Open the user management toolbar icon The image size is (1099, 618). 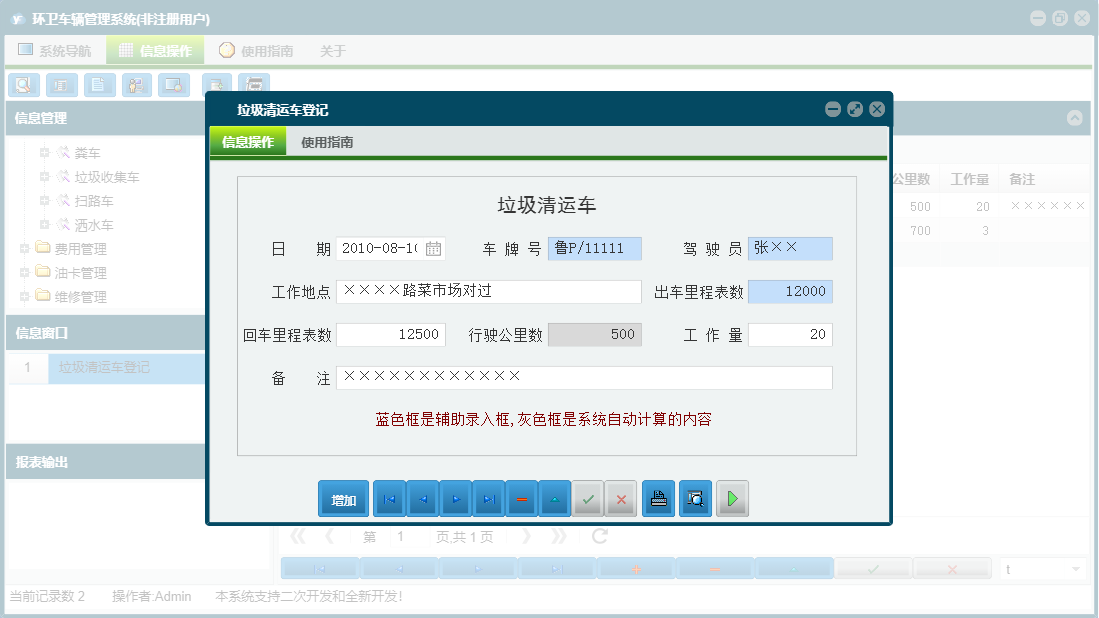point(136,85)
